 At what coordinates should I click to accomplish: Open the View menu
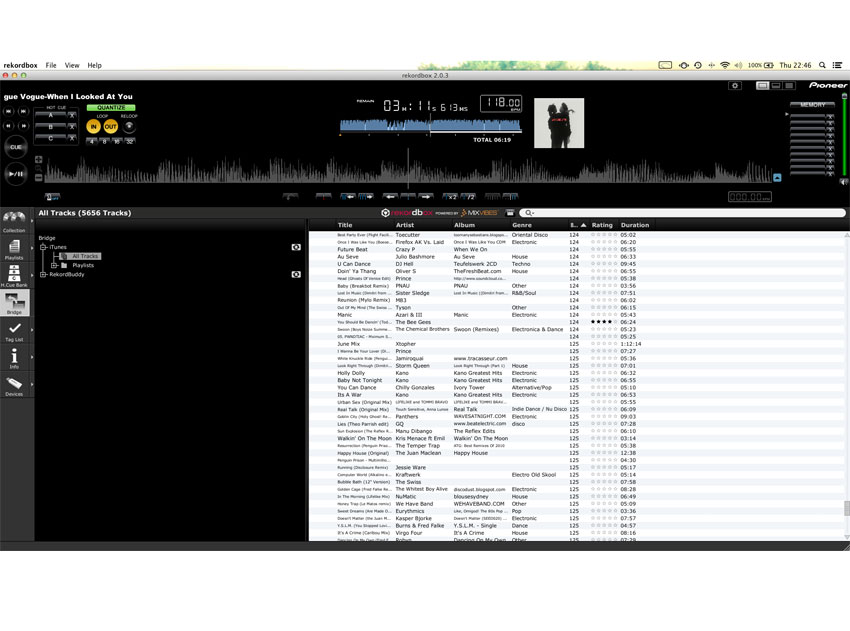click(x=72, y=65)
